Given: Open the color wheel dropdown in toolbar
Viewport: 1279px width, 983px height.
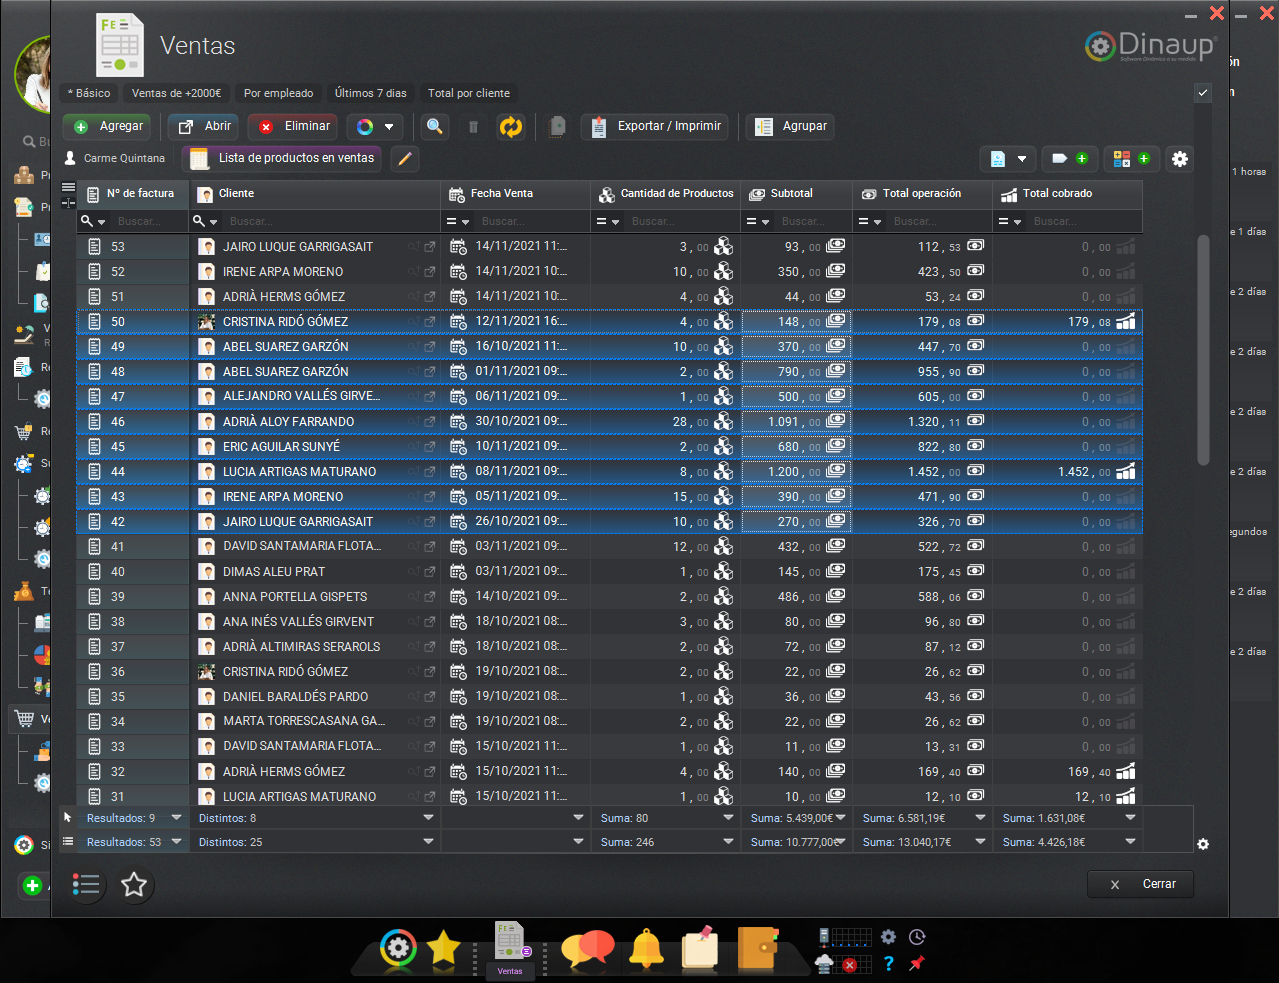Looking at the screenshot, I should tap(375, 127).
